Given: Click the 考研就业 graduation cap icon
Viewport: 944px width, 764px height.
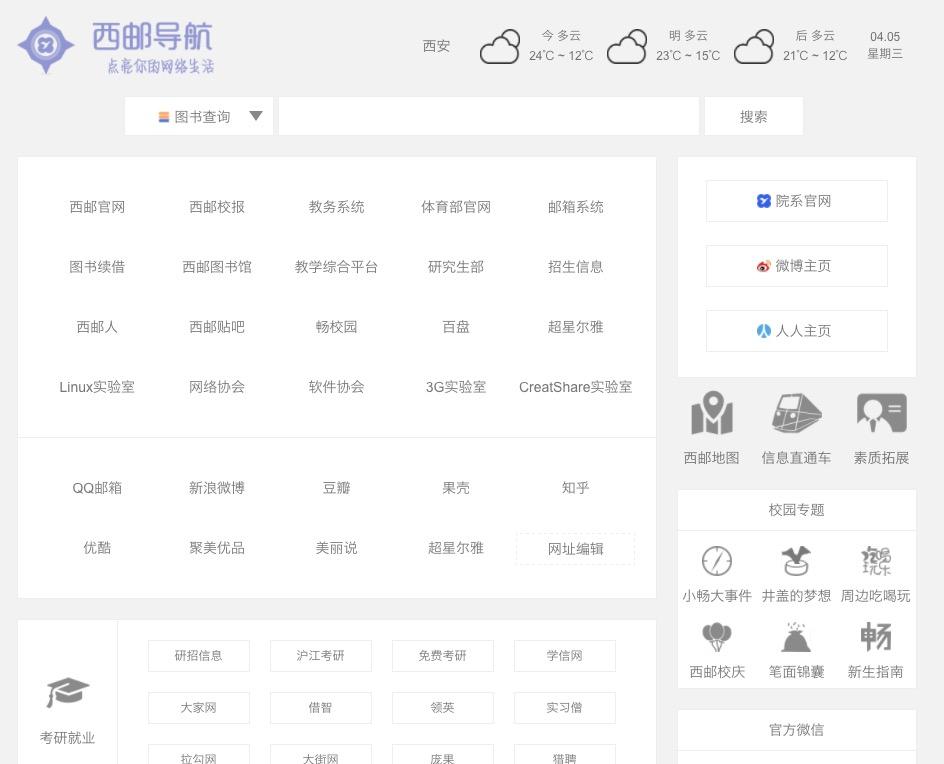Looking at the screenshot, I should 67,692.
